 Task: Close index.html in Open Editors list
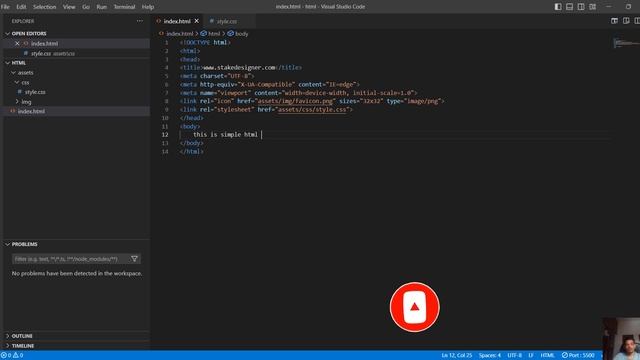[17, 43]
